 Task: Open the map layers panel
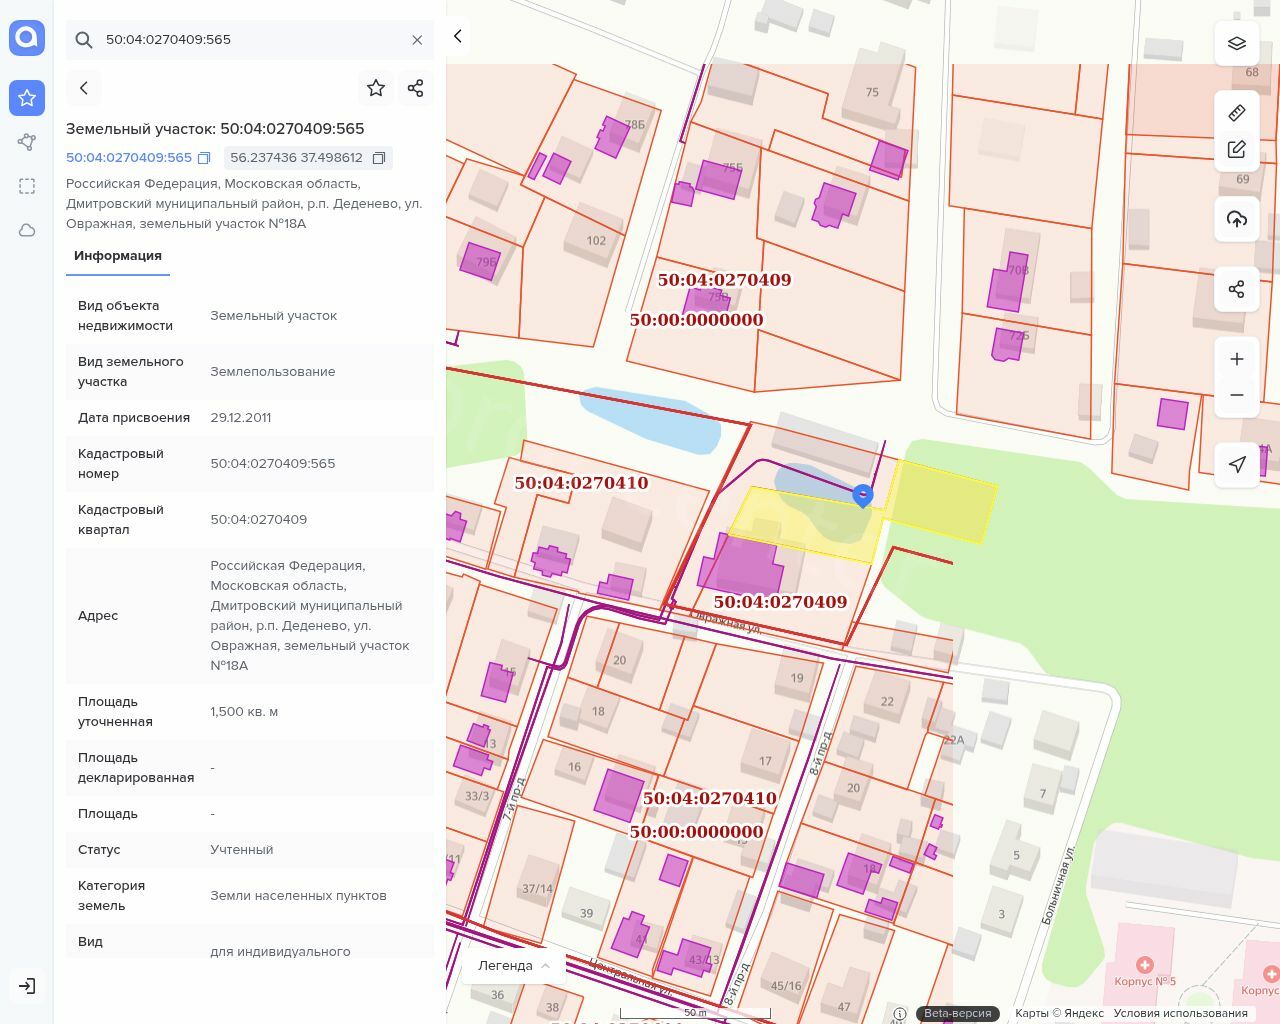(x=1237, y=43)
